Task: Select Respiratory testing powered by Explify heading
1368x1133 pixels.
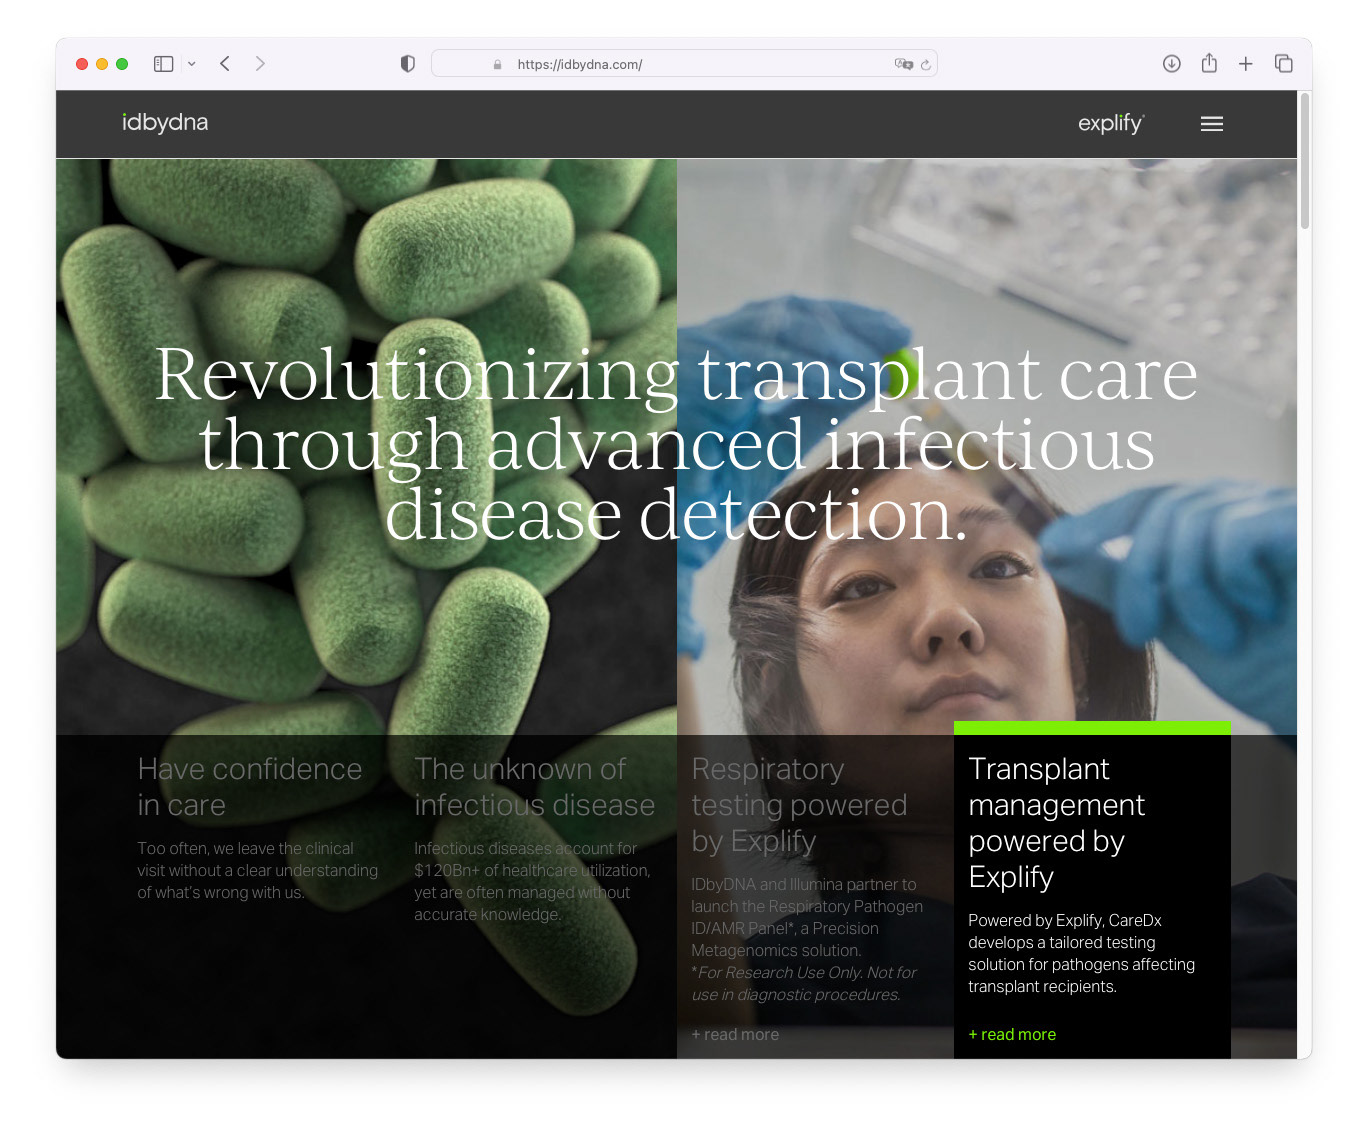Action: click(x=800, y=805)
